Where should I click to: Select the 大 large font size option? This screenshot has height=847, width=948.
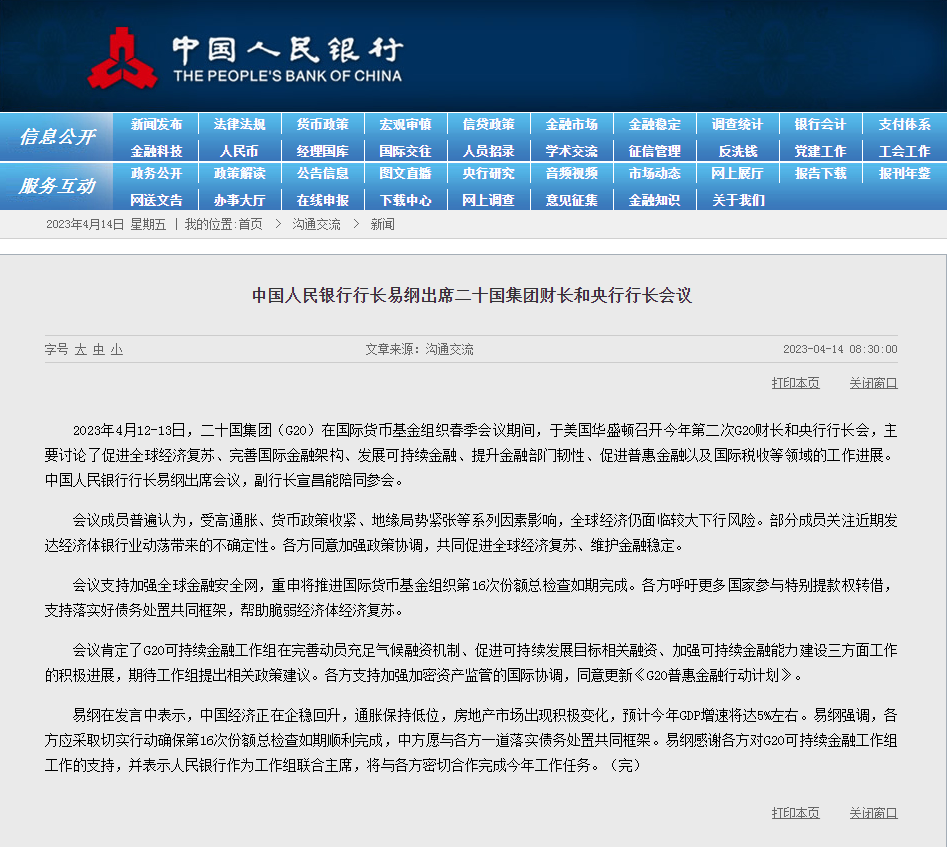[x=77, y=349]
